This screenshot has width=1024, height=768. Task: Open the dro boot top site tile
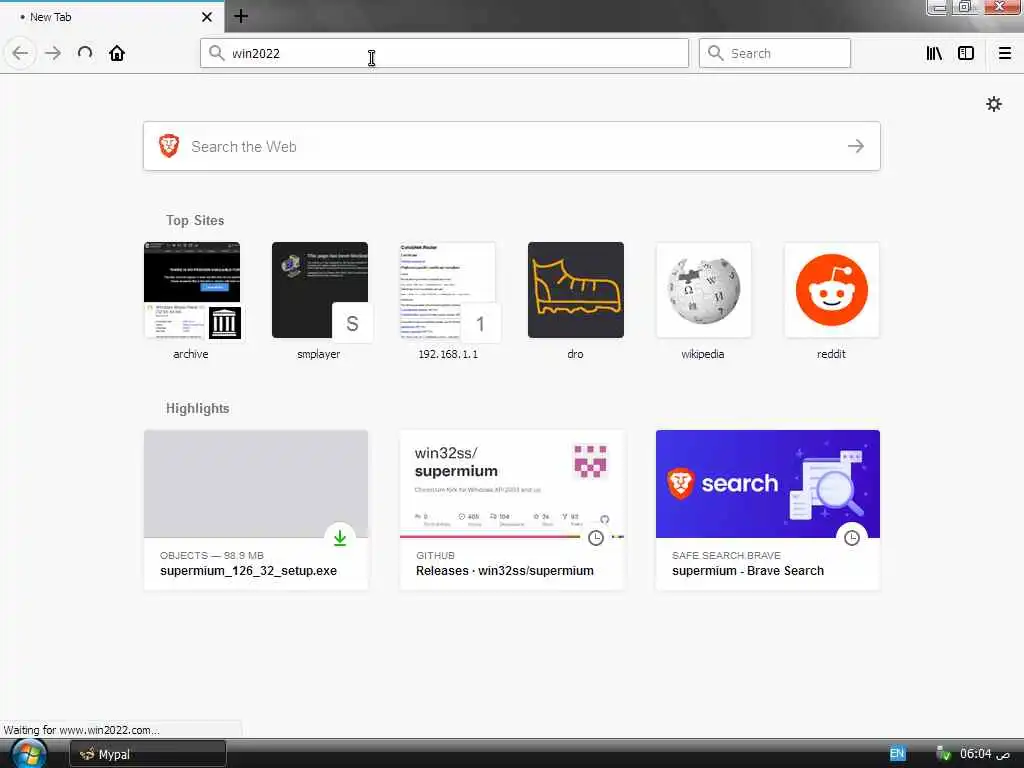pos(576,290)
